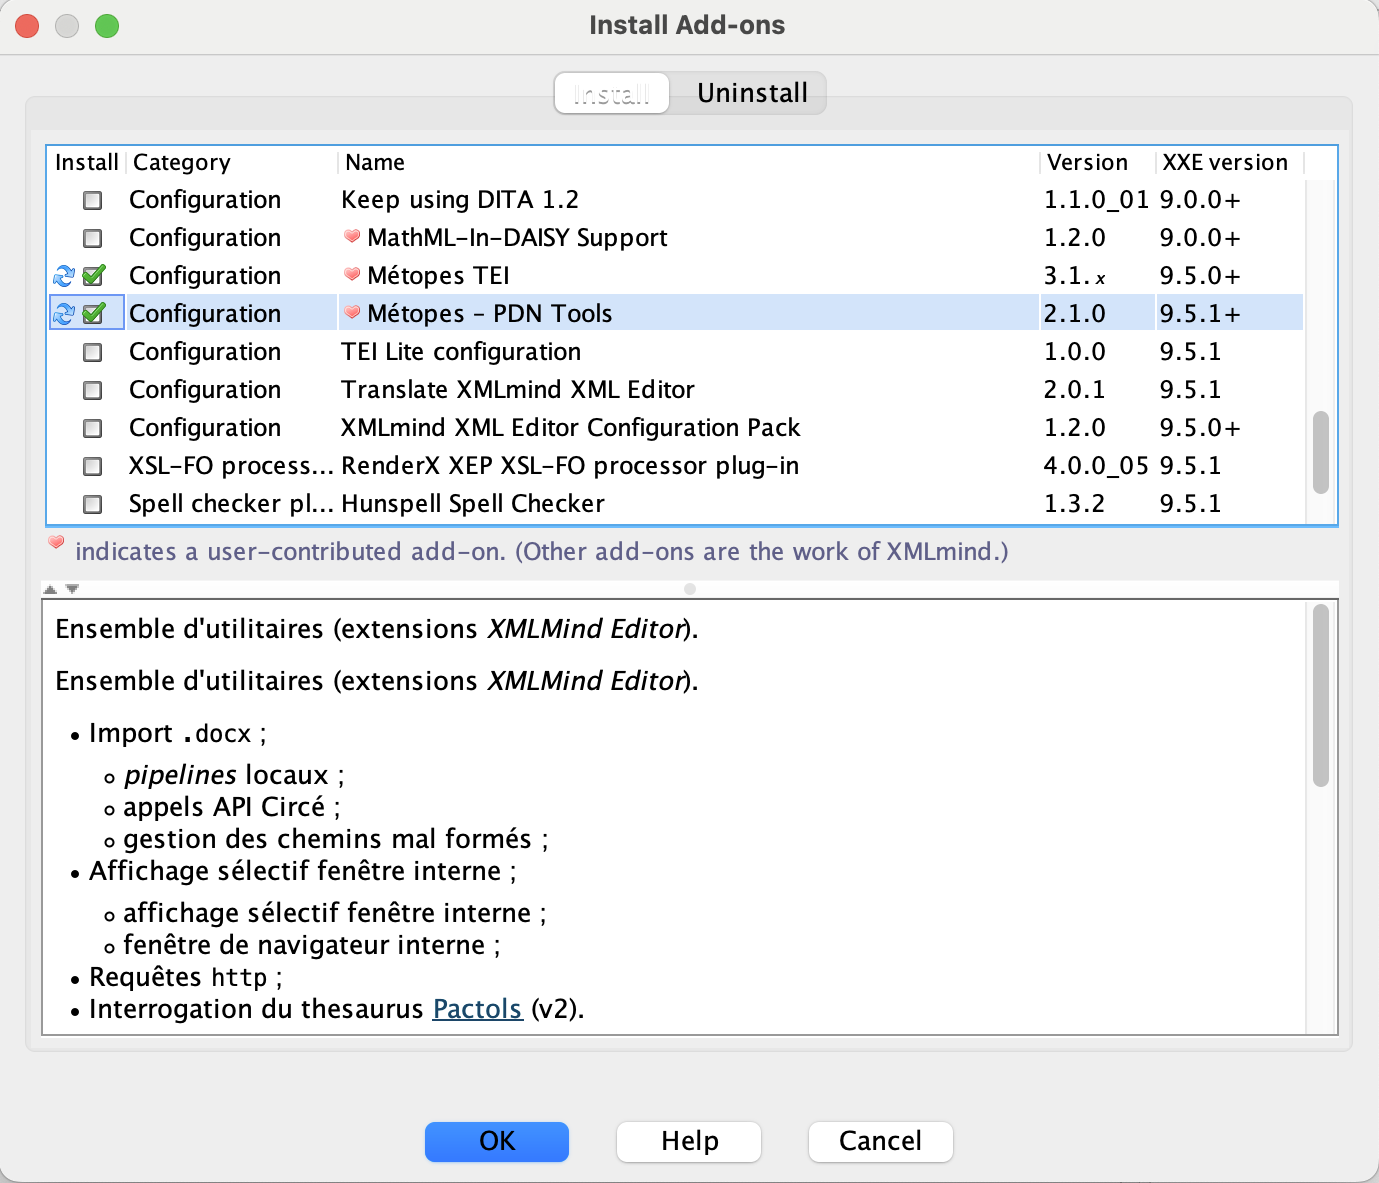Check the RenderX XEP XSL-FO processor box
Screen dimensions: 1379x1183
click(x=93, y=466)
